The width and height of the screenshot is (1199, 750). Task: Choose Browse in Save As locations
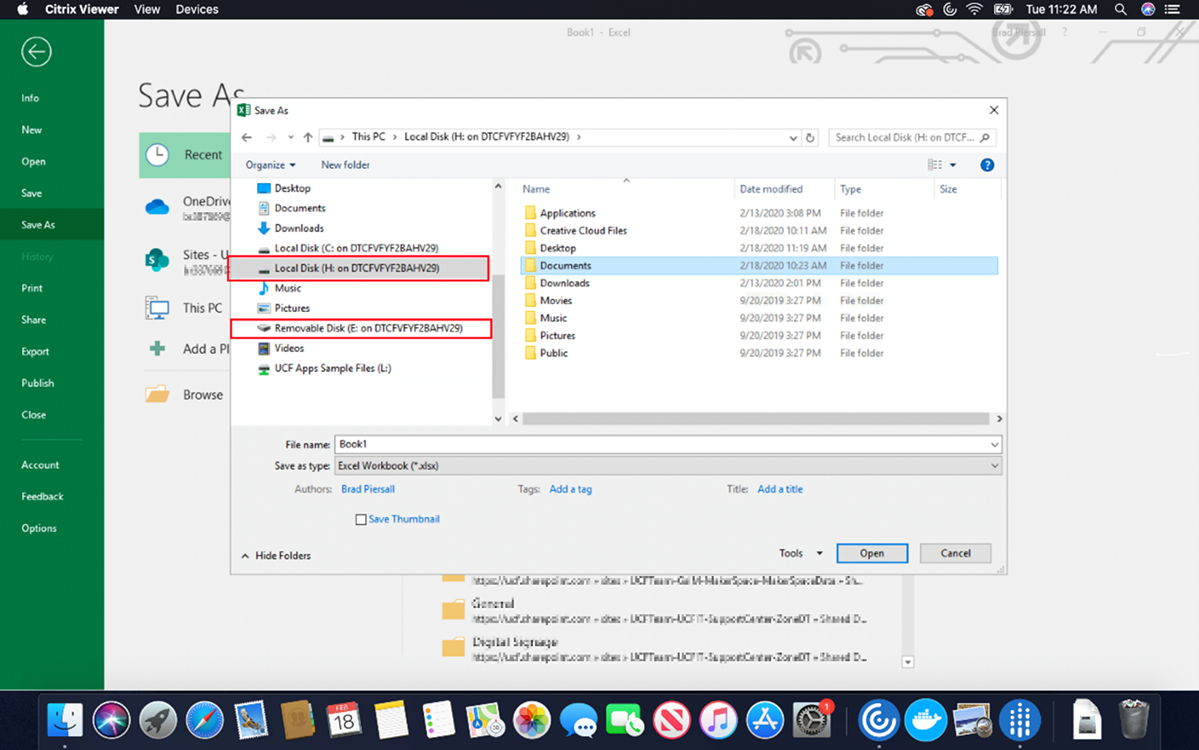click(184, 394)
